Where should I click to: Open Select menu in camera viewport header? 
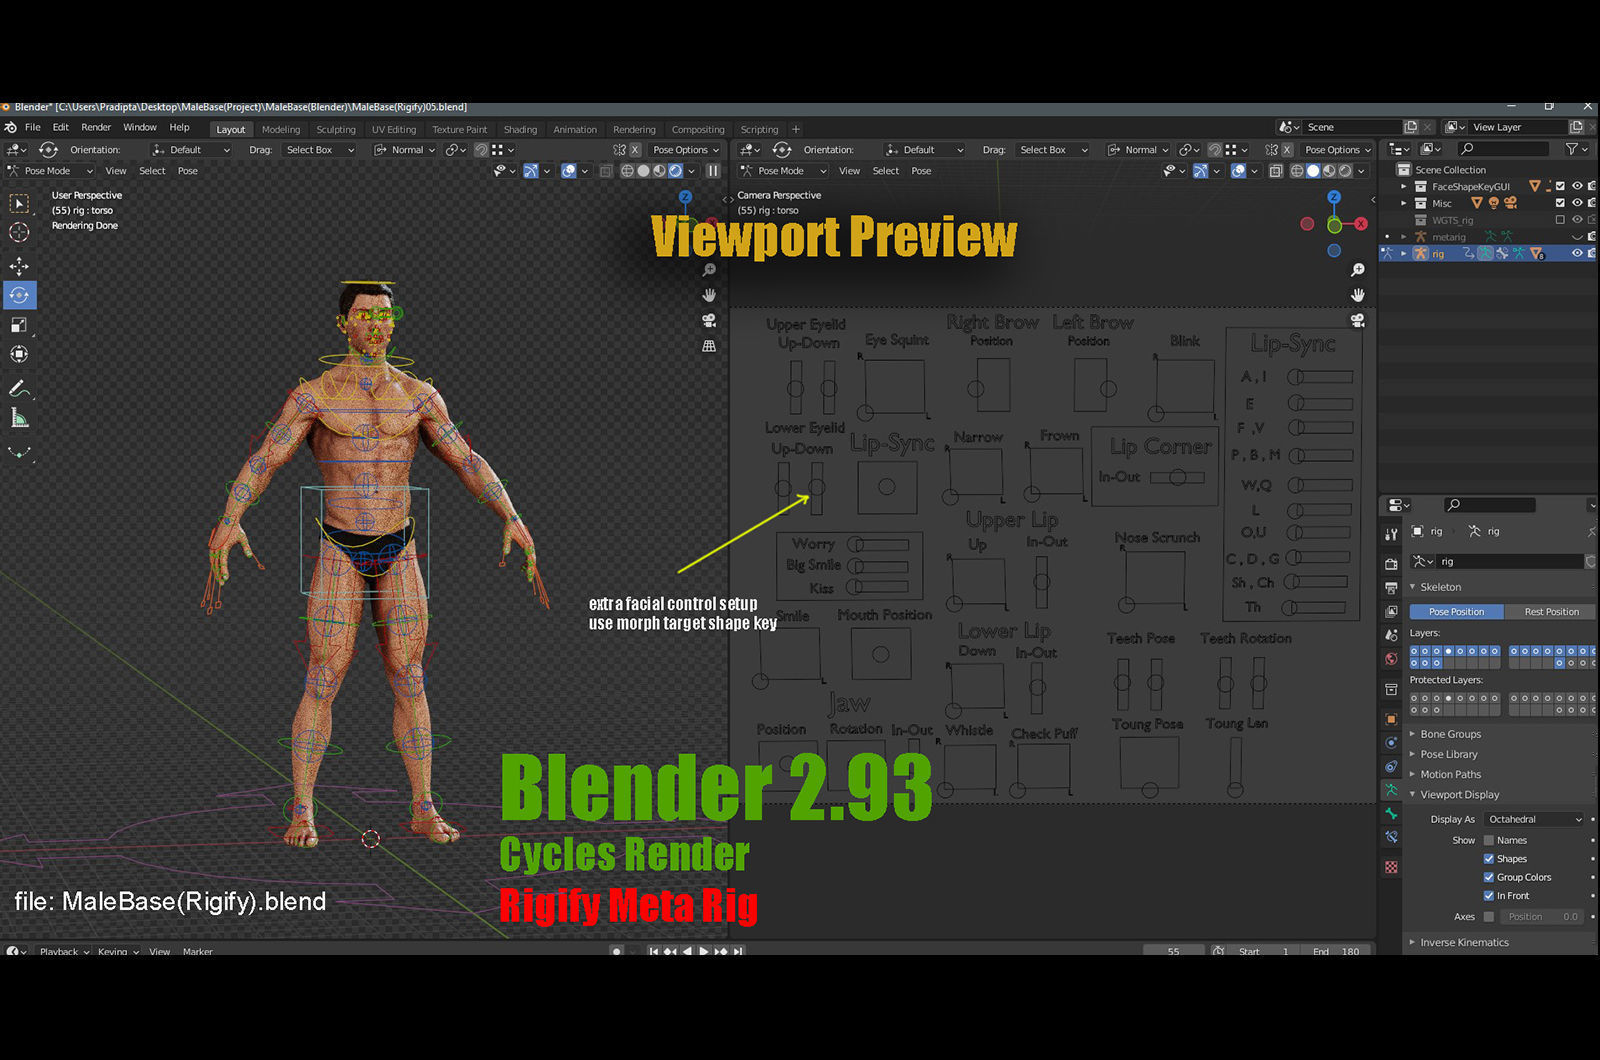[x=886, y=171]
